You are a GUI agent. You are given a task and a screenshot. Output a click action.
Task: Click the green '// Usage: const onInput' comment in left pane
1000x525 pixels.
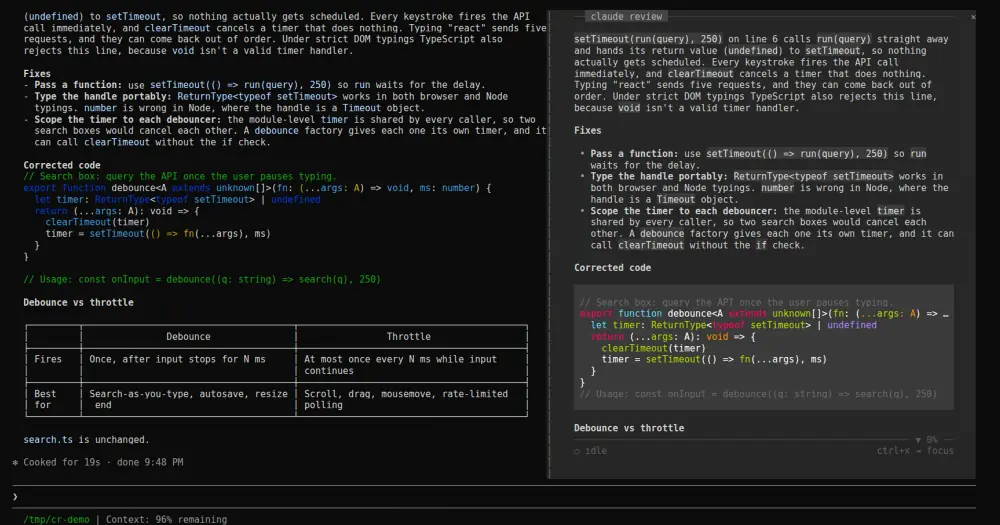pyautogui.click(x=202, y=279)
